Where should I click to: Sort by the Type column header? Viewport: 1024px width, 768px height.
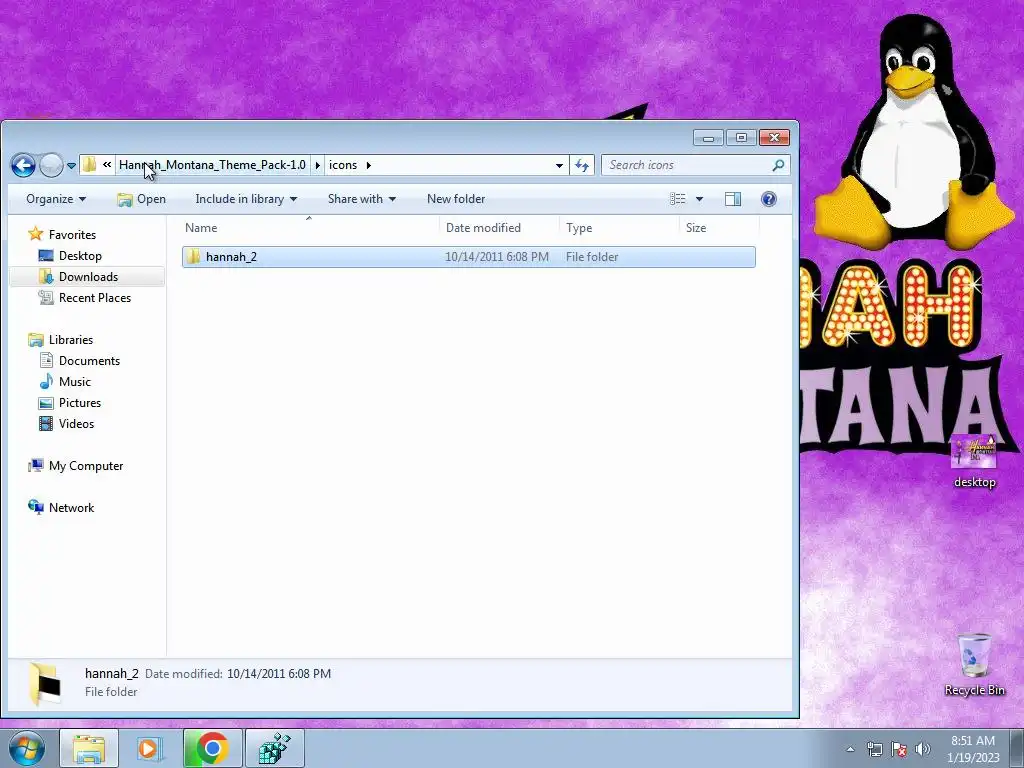(x=620, y=227)
